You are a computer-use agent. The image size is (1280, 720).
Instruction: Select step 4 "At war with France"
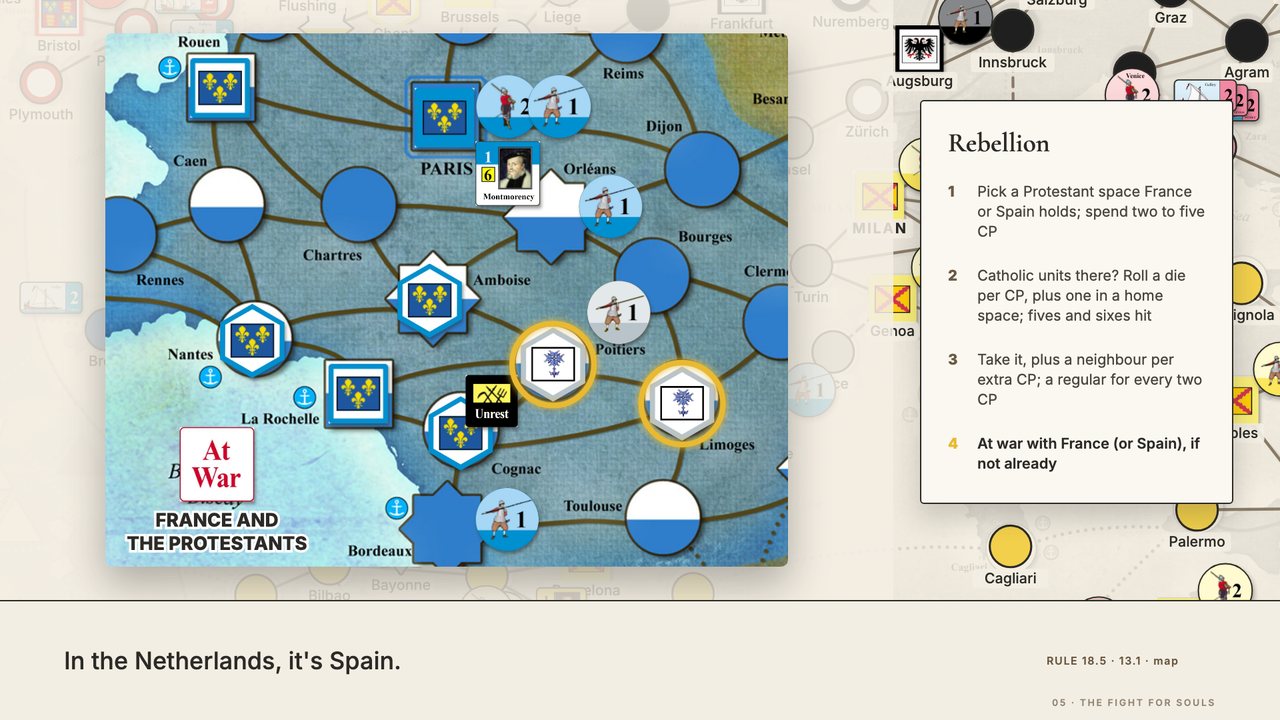pos(1077,453)
